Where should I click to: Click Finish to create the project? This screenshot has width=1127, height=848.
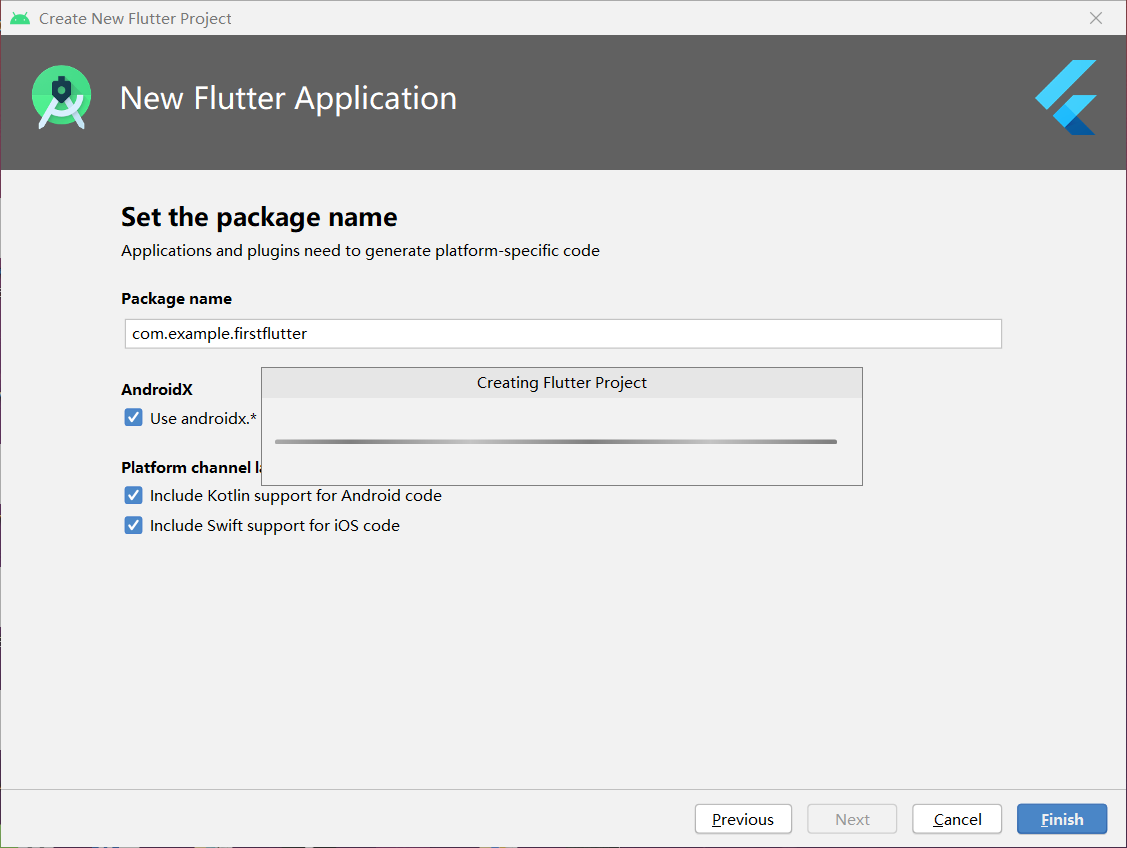[1062, 819]
